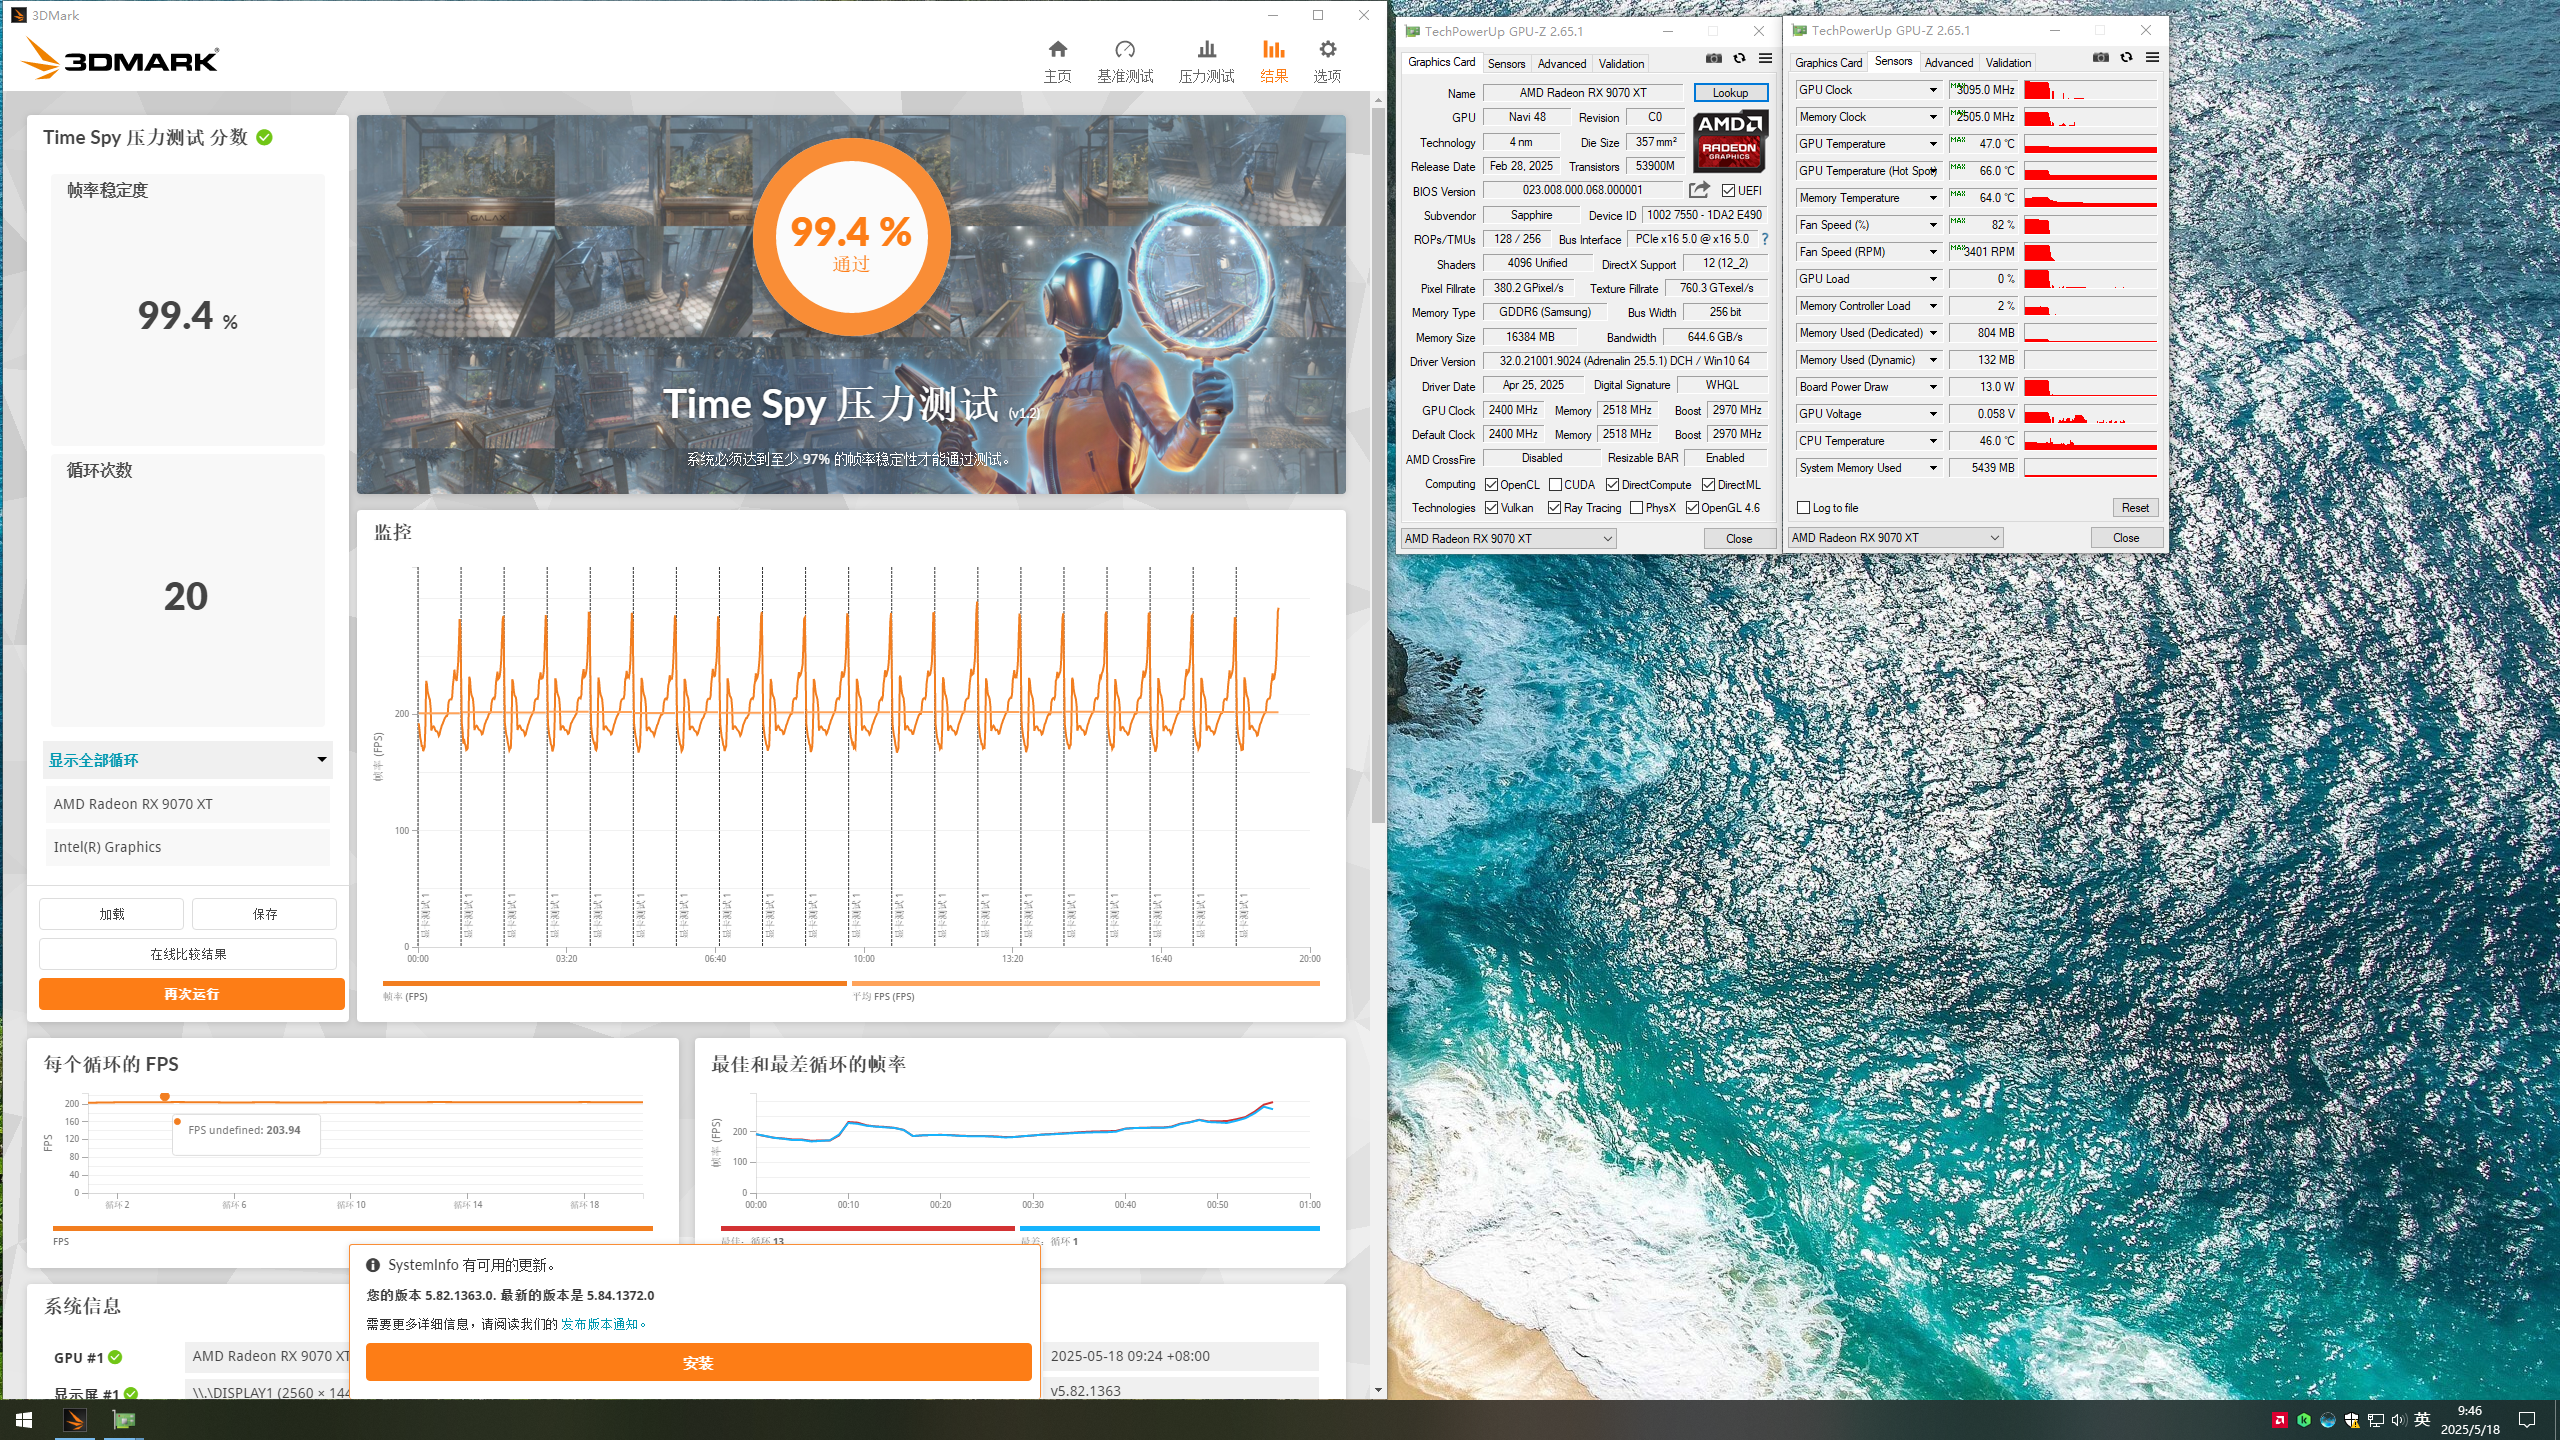Take screenshot in GPU-Z Sensors window
Viewport: 2560px width, 1440px height.
tap(2100, 58)
